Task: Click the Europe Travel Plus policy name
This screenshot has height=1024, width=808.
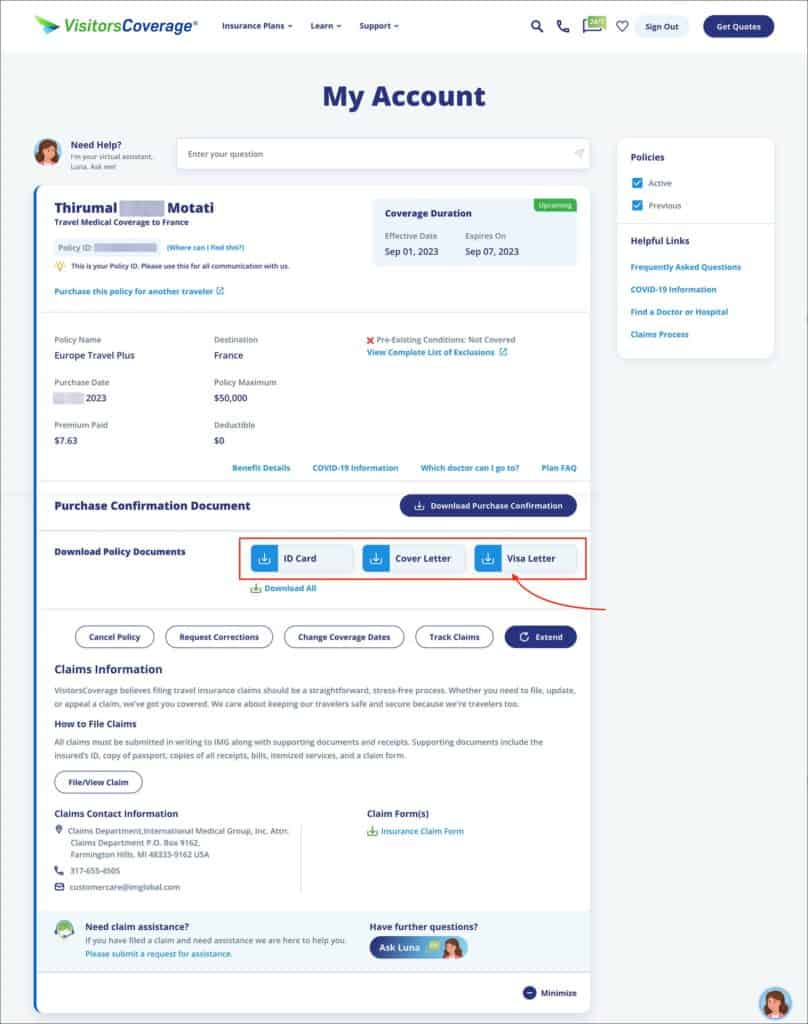Action: tap(94, 355)
